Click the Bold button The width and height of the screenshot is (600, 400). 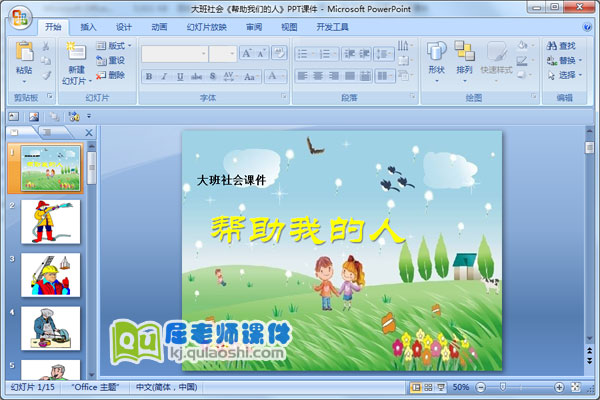pos(149,76)
